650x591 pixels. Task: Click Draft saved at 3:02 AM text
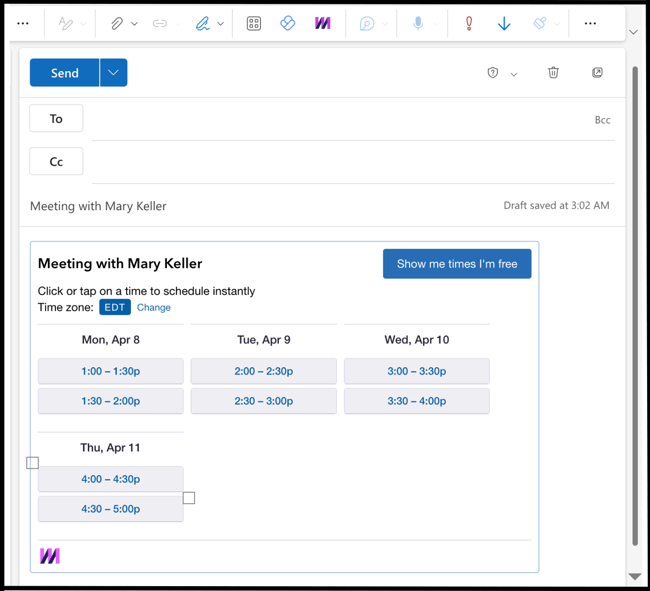(556, 206)
